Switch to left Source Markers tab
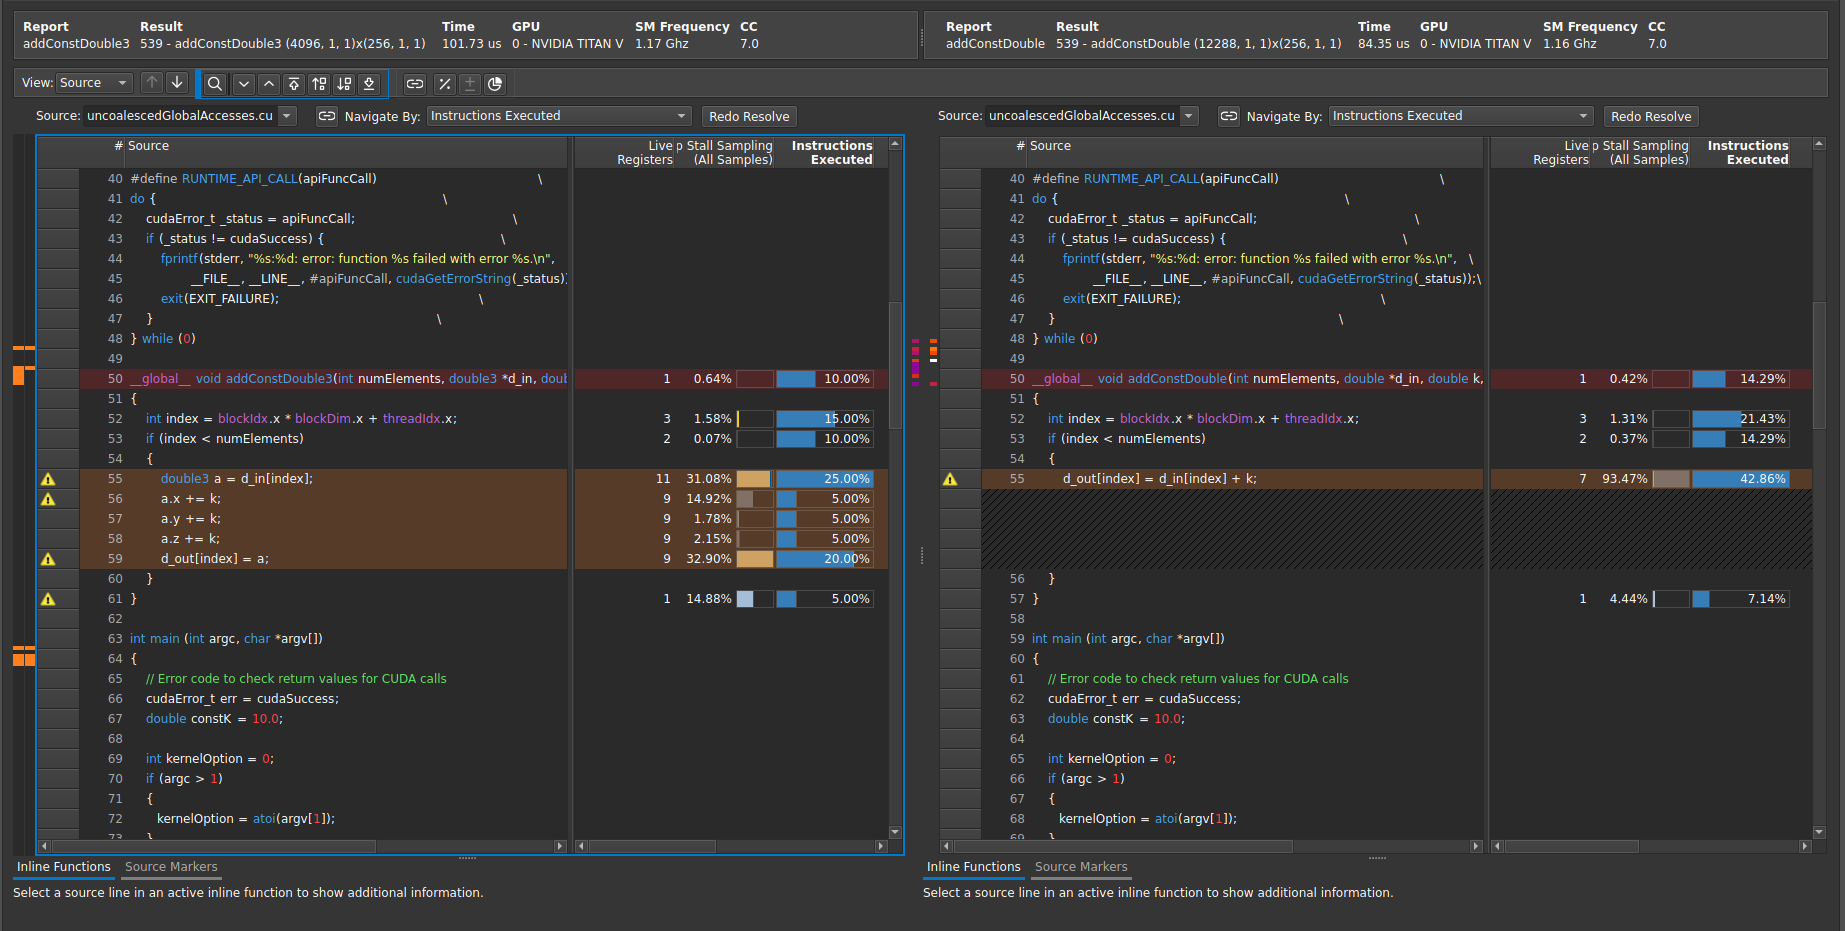This screenshot has height=931, width=1845. (171, 867)
